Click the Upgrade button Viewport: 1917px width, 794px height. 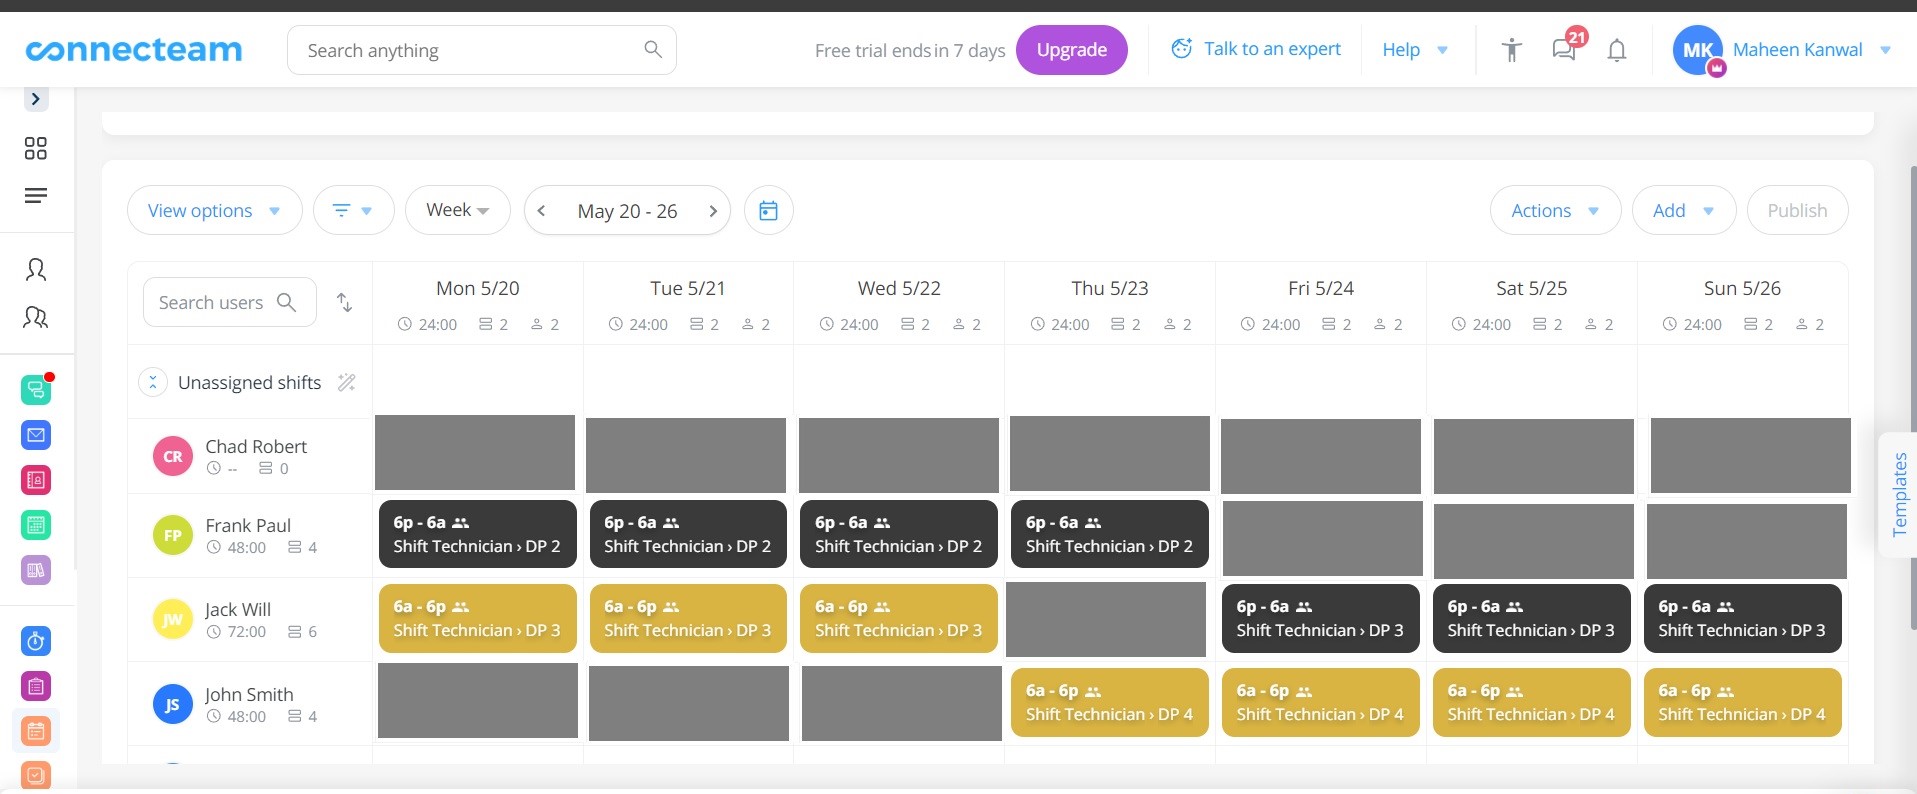click(1071, 49)
